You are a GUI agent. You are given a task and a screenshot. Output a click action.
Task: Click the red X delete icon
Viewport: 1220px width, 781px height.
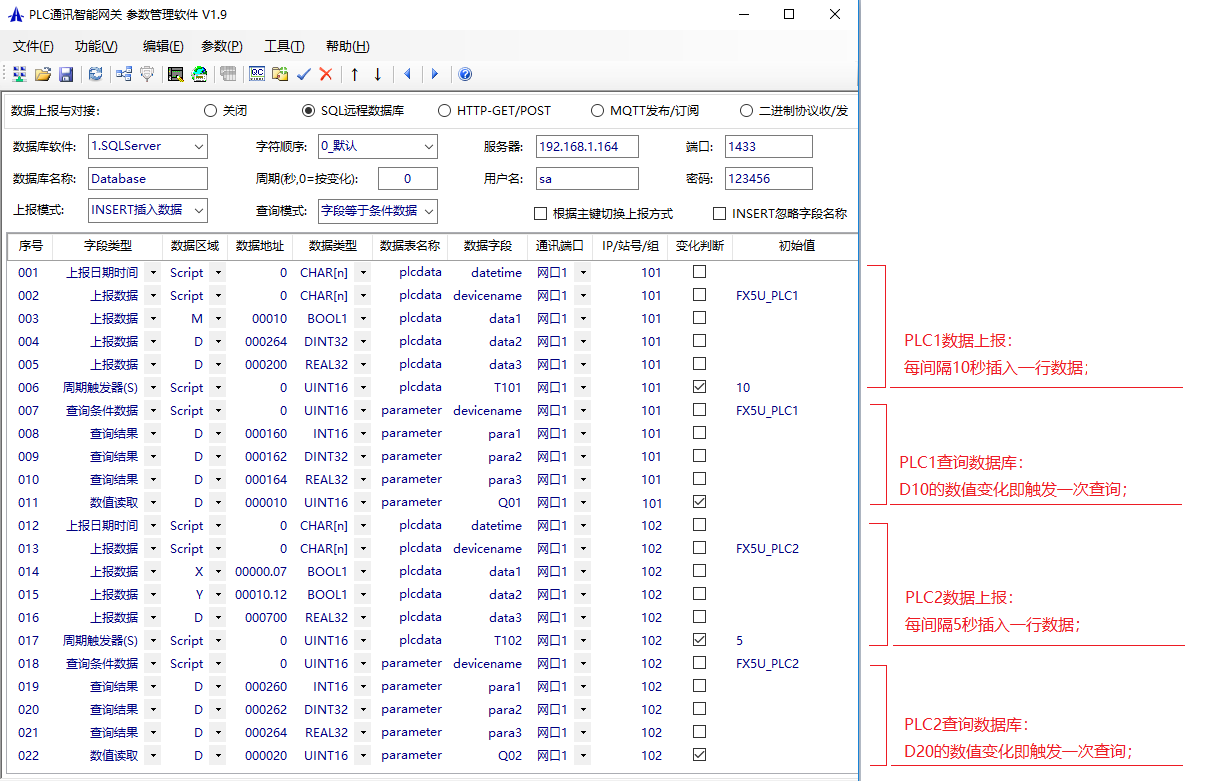326,74
